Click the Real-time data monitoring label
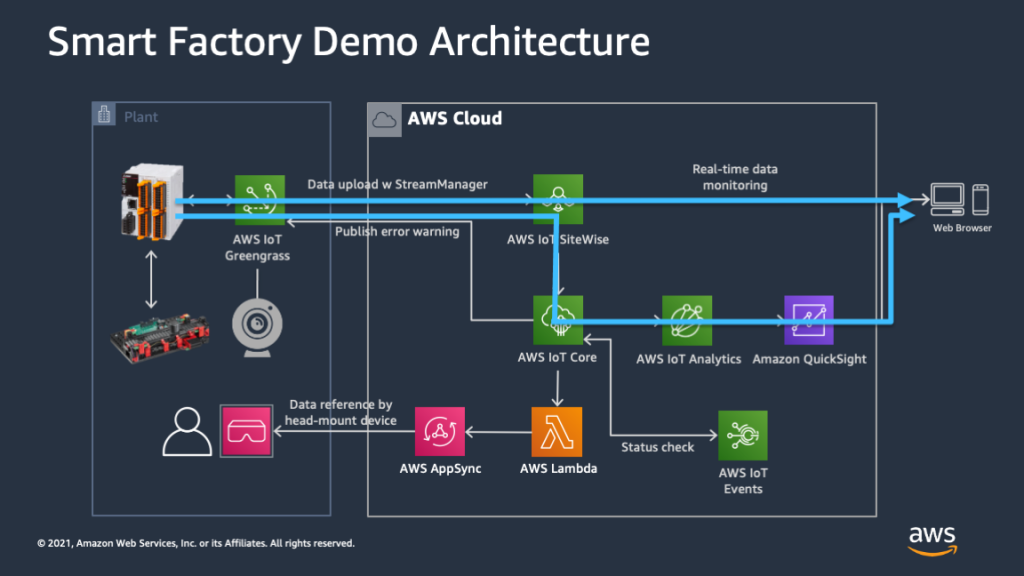The image size is (1024, 576). click(735, 177)
